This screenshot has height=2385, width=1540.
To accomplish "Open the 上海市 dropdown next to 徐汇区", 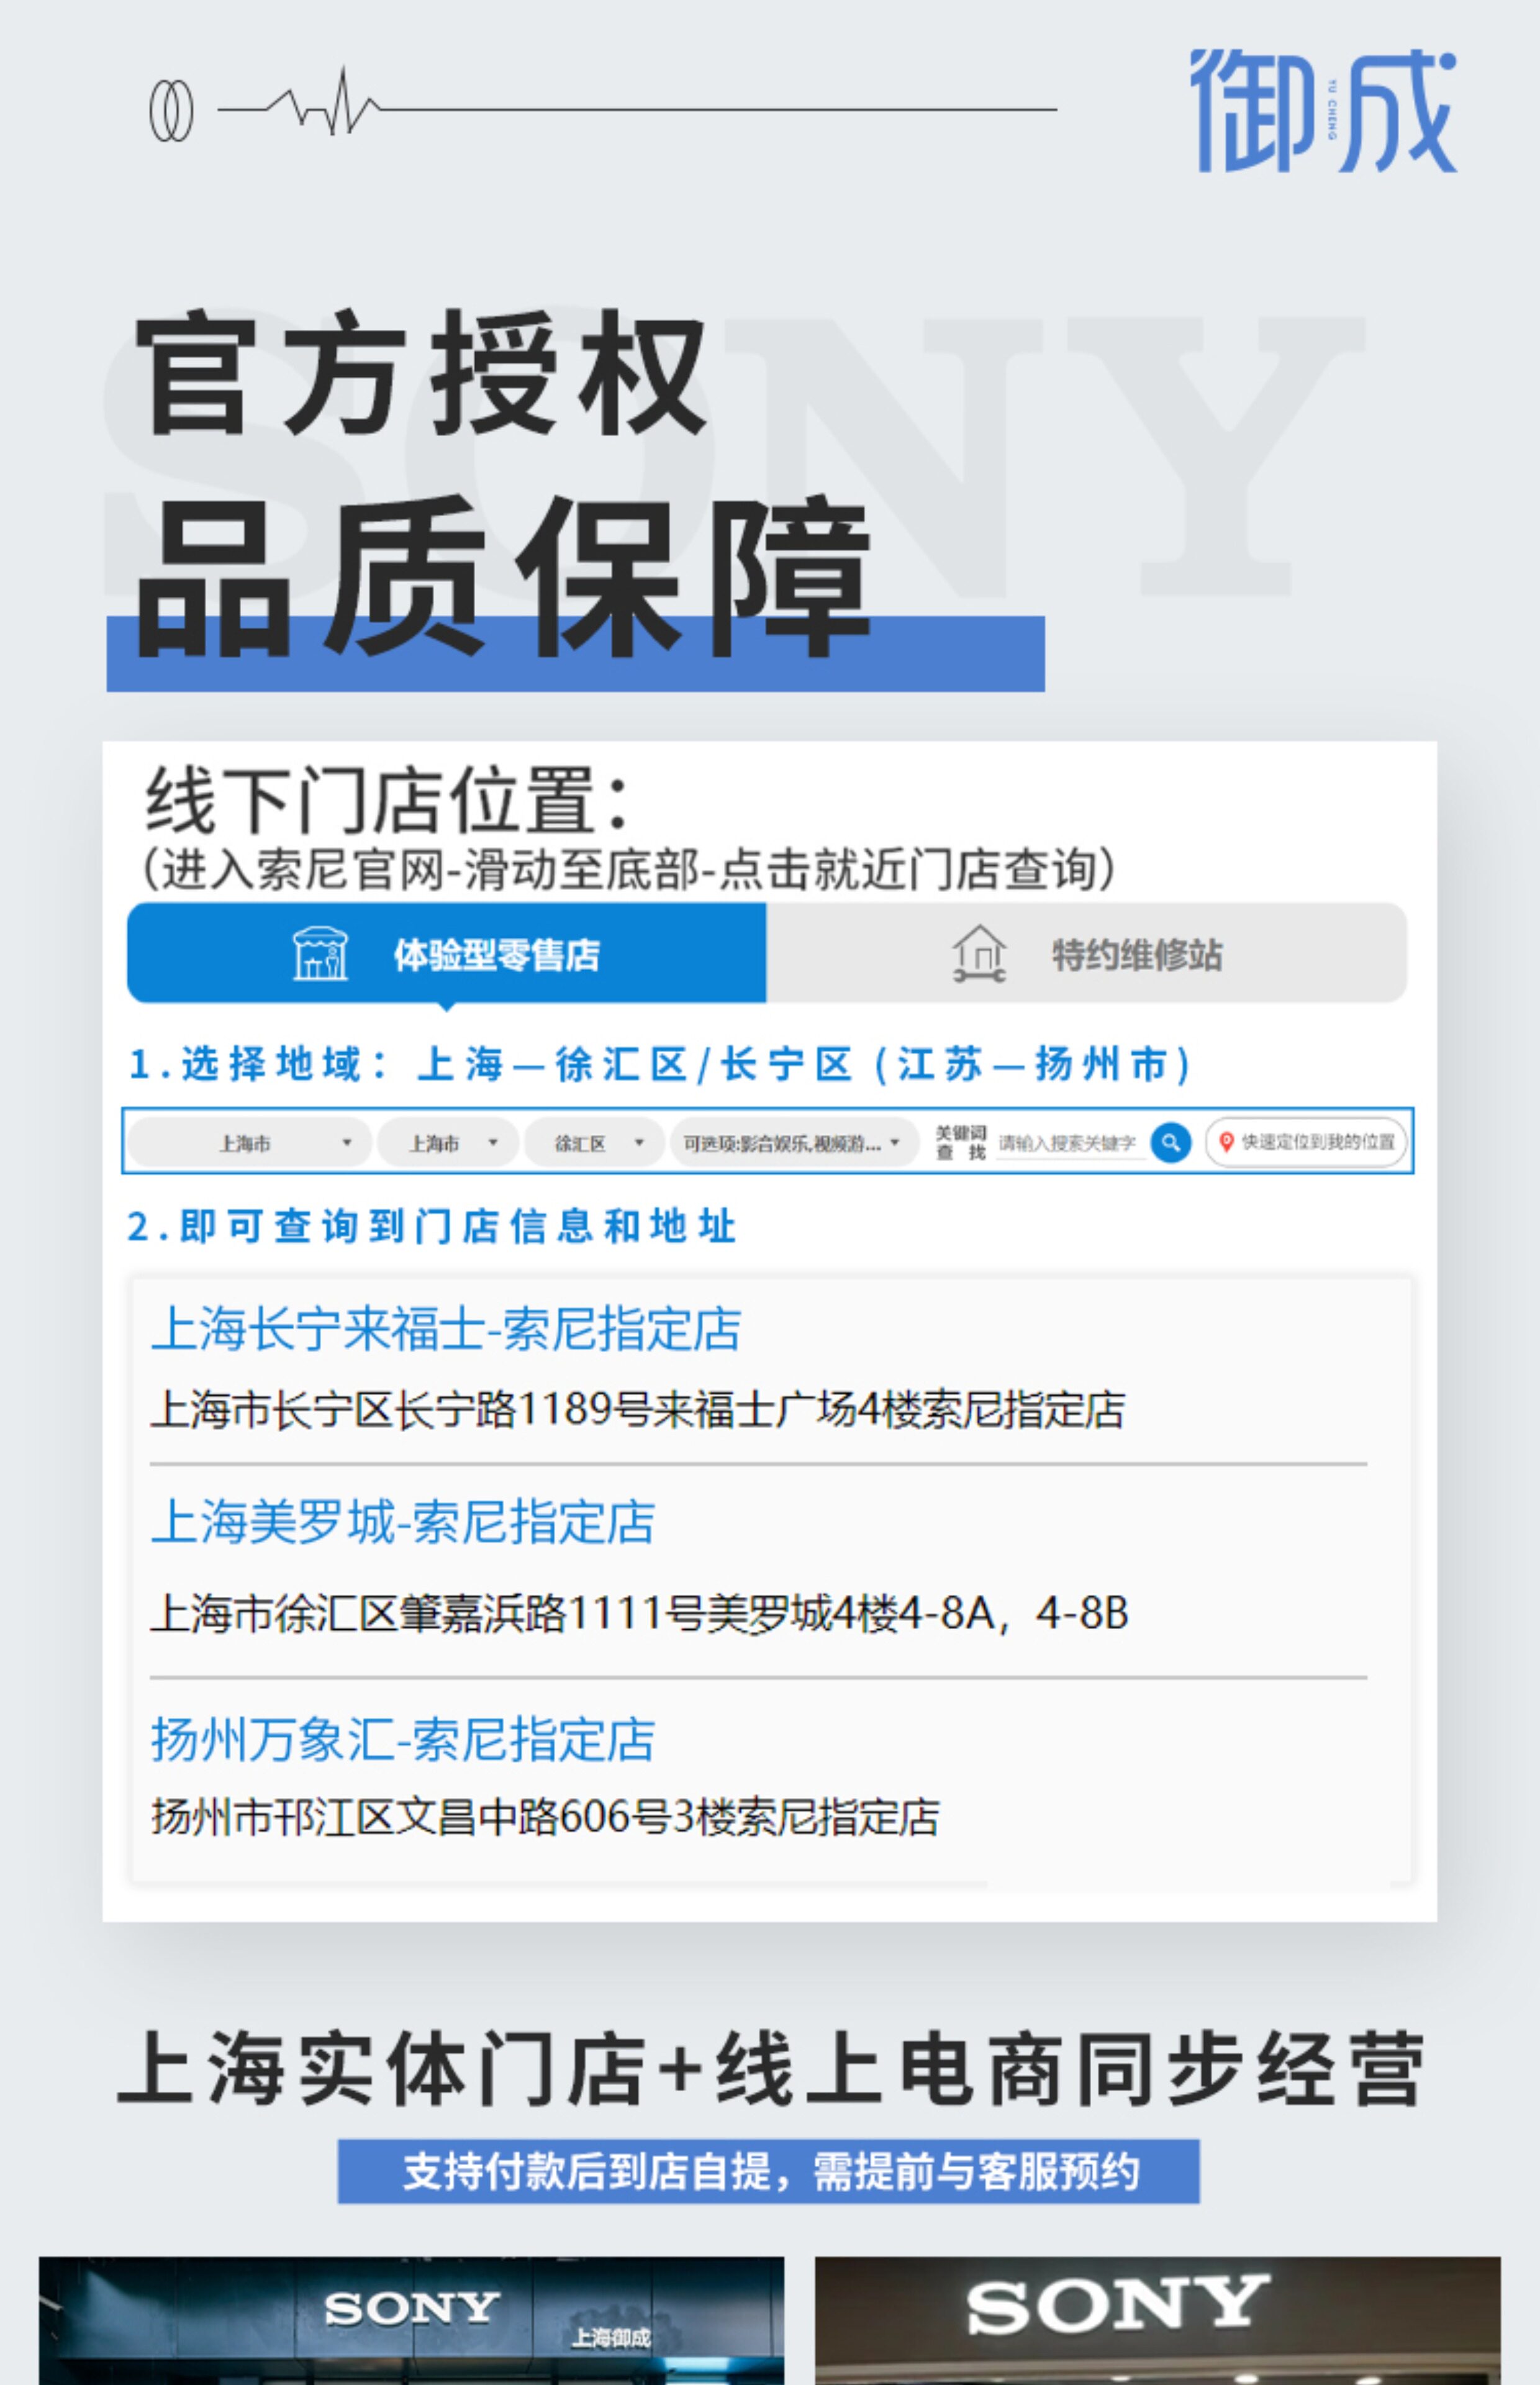I will (x=448, y=1142).
